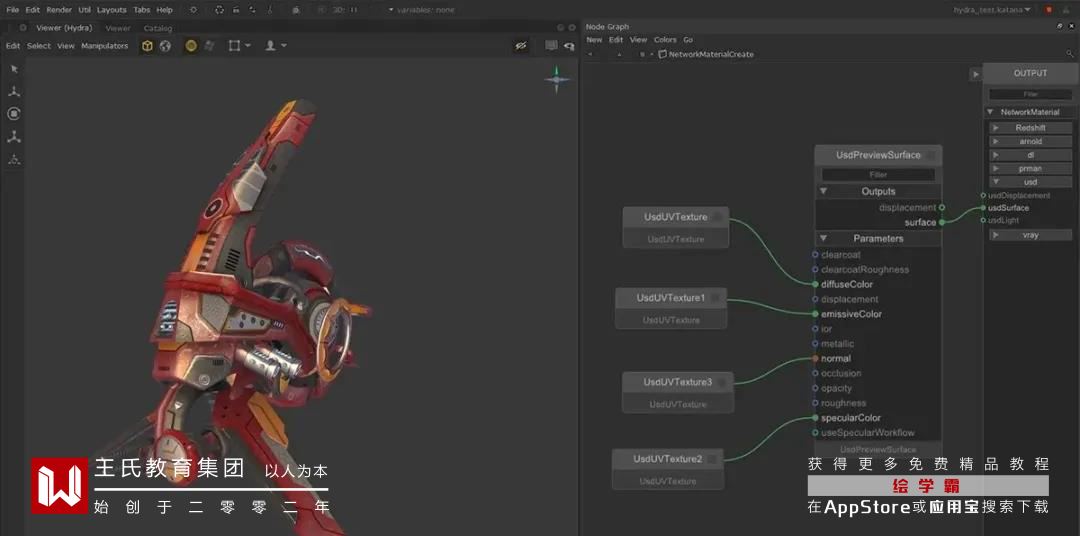Float the Node Graph panel
1080x536 pixels.
click(x=1059, y=26)
